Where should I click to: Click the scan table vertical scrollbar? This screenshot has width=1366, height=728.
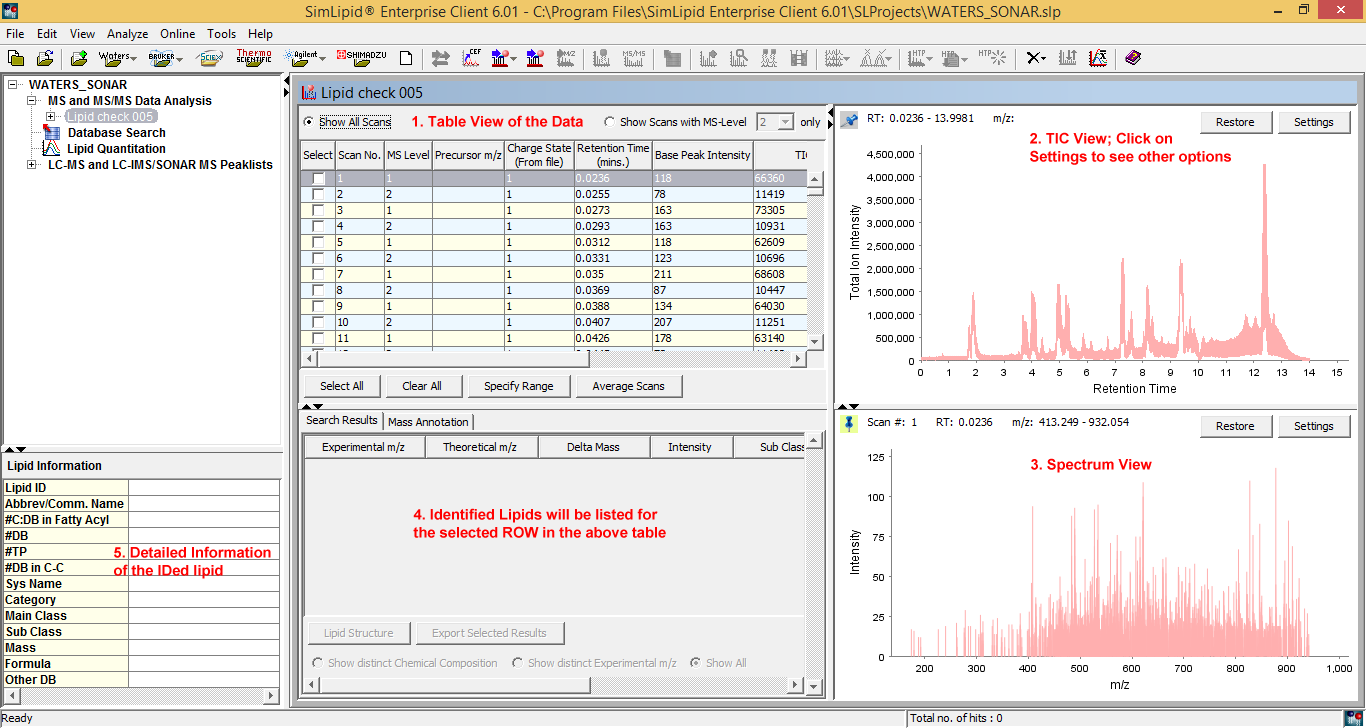815,260
